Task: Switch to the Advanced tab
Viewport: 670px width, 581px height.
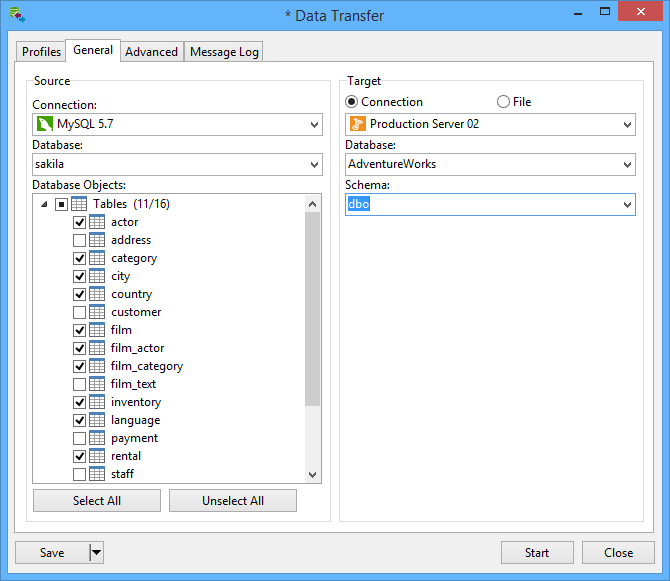Action: [151, 52]
